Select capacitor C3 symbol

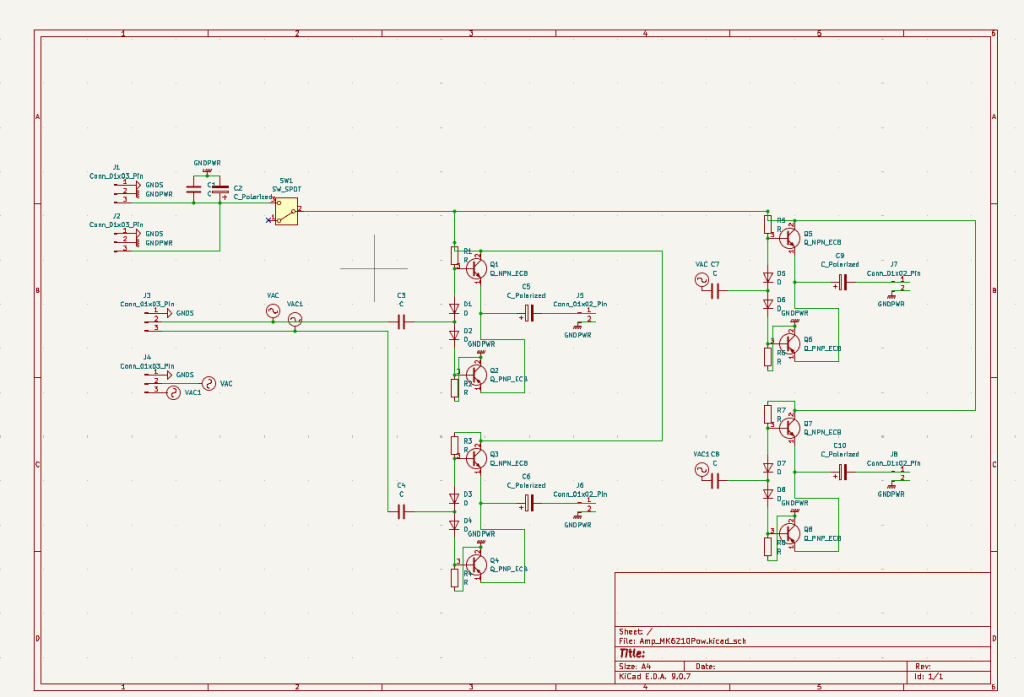(402, 322)
